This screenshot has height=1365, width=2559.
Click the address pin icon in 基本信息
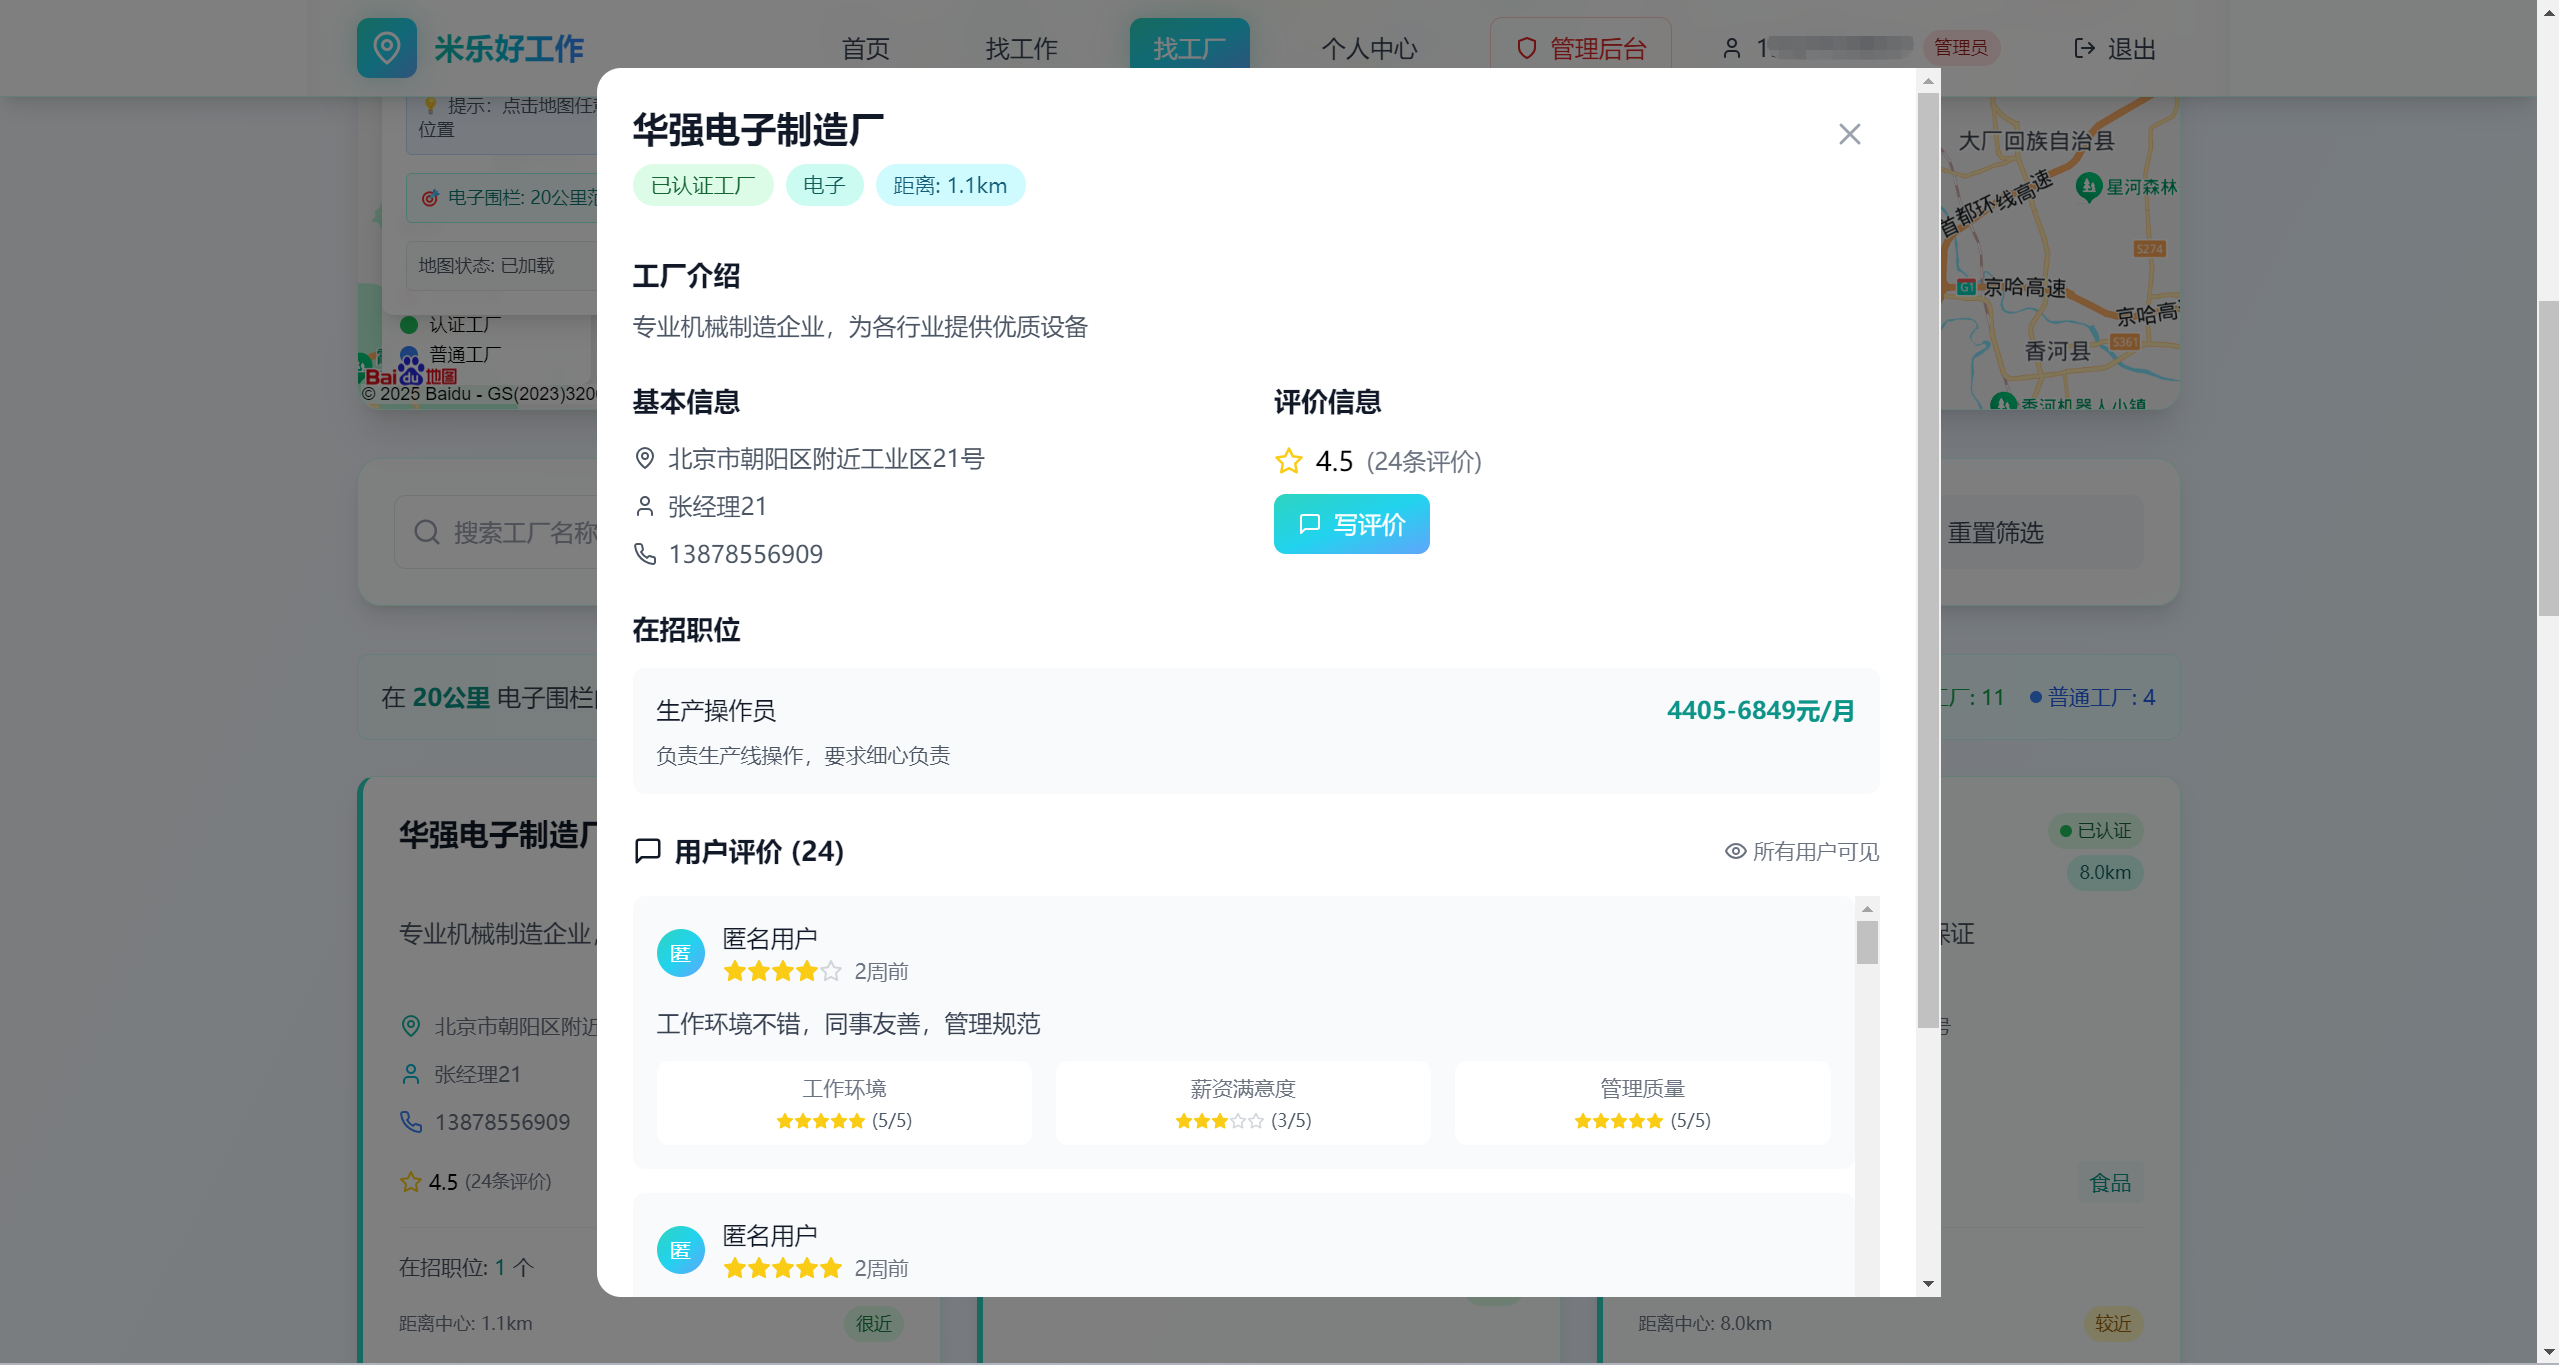pyautogui.click(x=645, y=458)
